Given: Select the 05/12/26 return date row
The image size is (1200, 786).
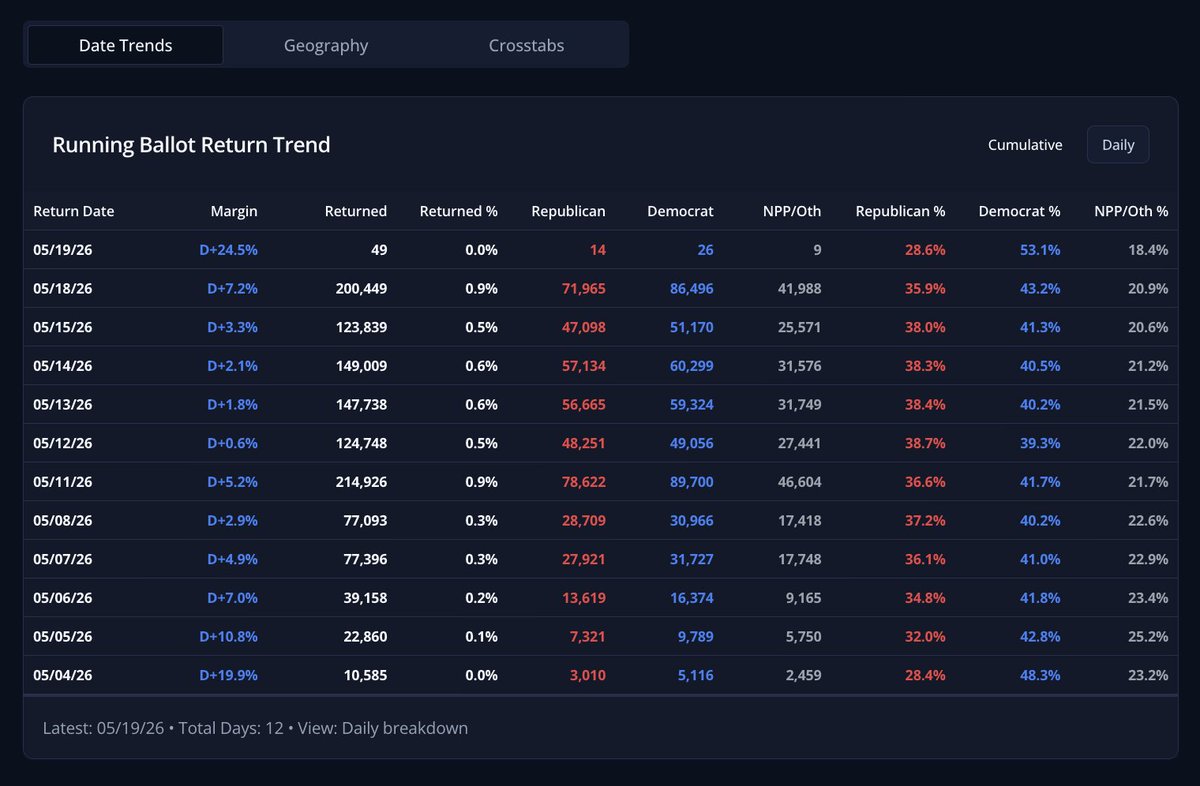Looking at the screenshot, I should (x=600, y=443).
